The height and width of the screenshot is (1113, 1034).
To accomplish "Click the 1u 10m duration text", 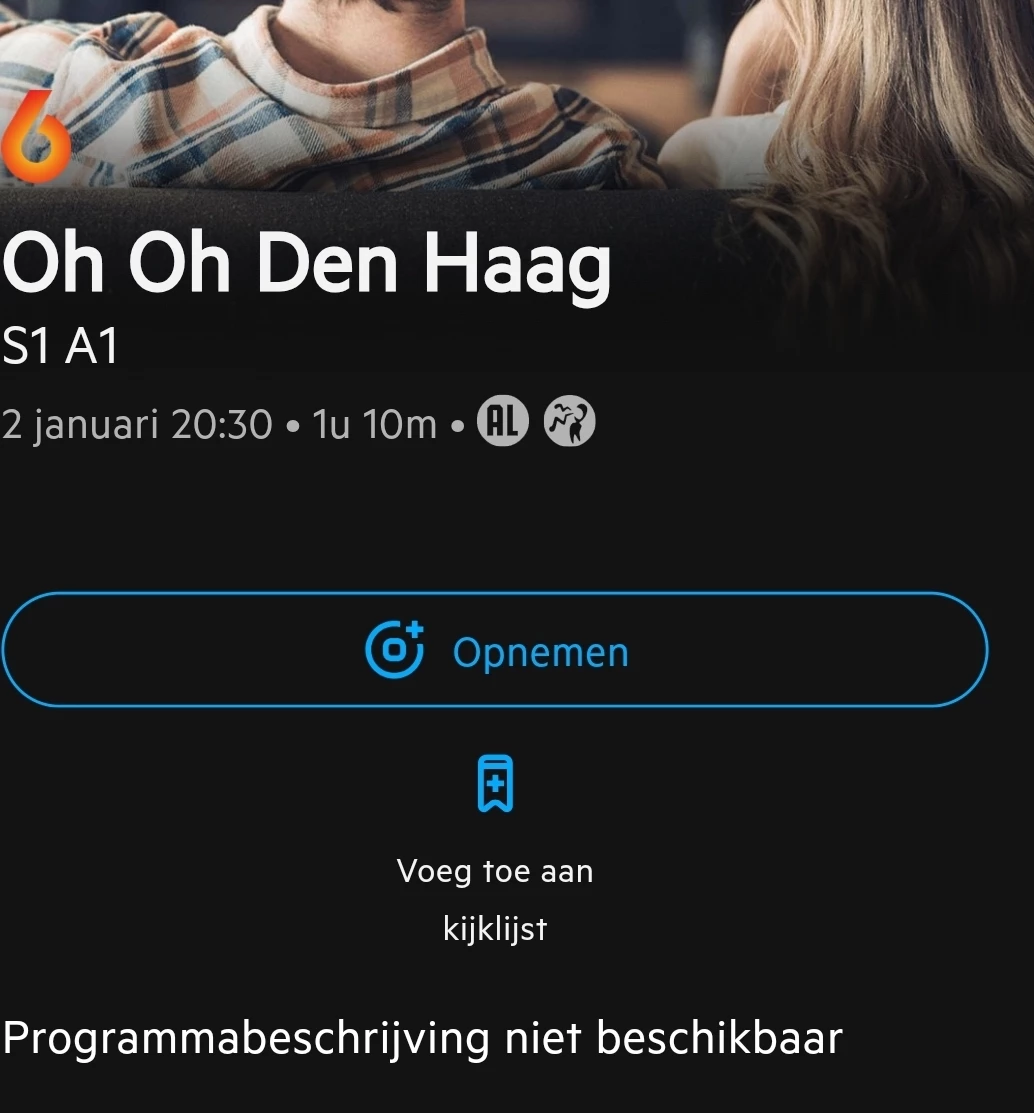I will tap(374, 425).
